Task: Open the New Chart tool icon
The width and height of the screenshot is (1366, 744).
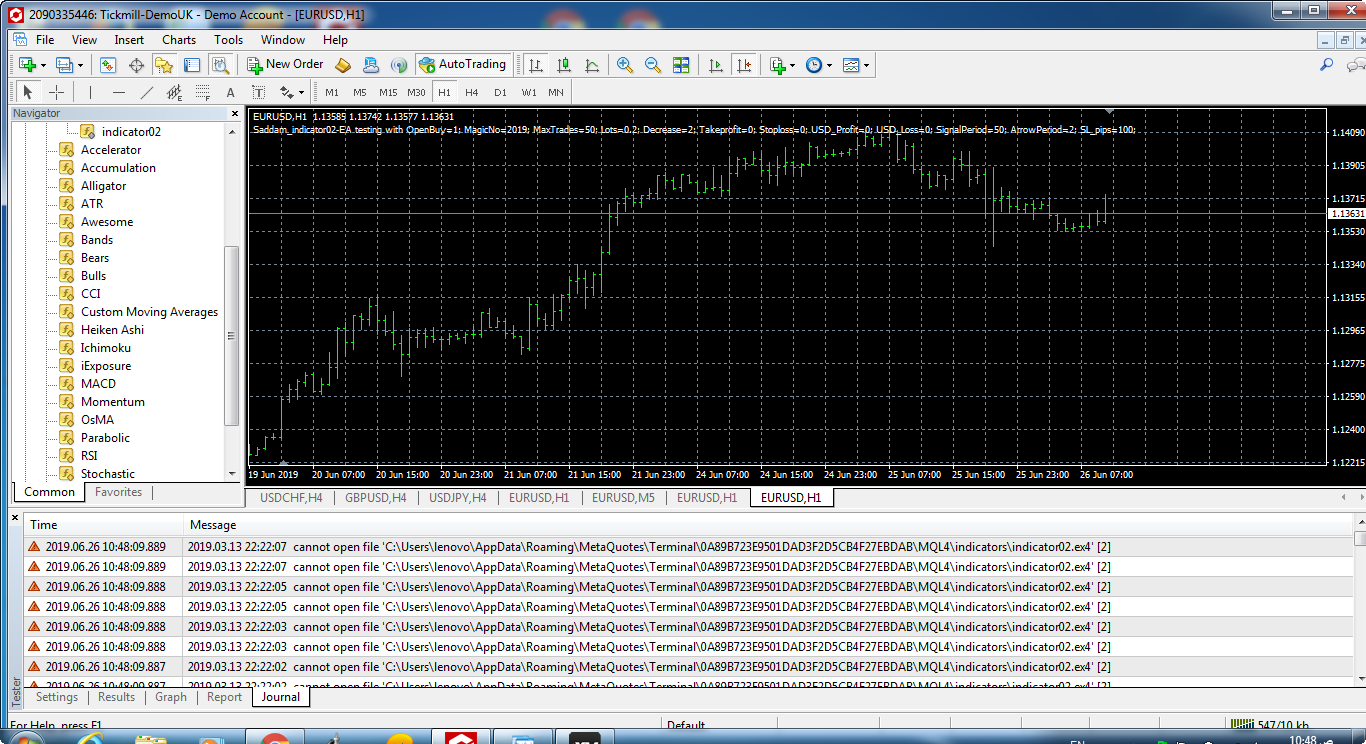Action: (27, 65)
